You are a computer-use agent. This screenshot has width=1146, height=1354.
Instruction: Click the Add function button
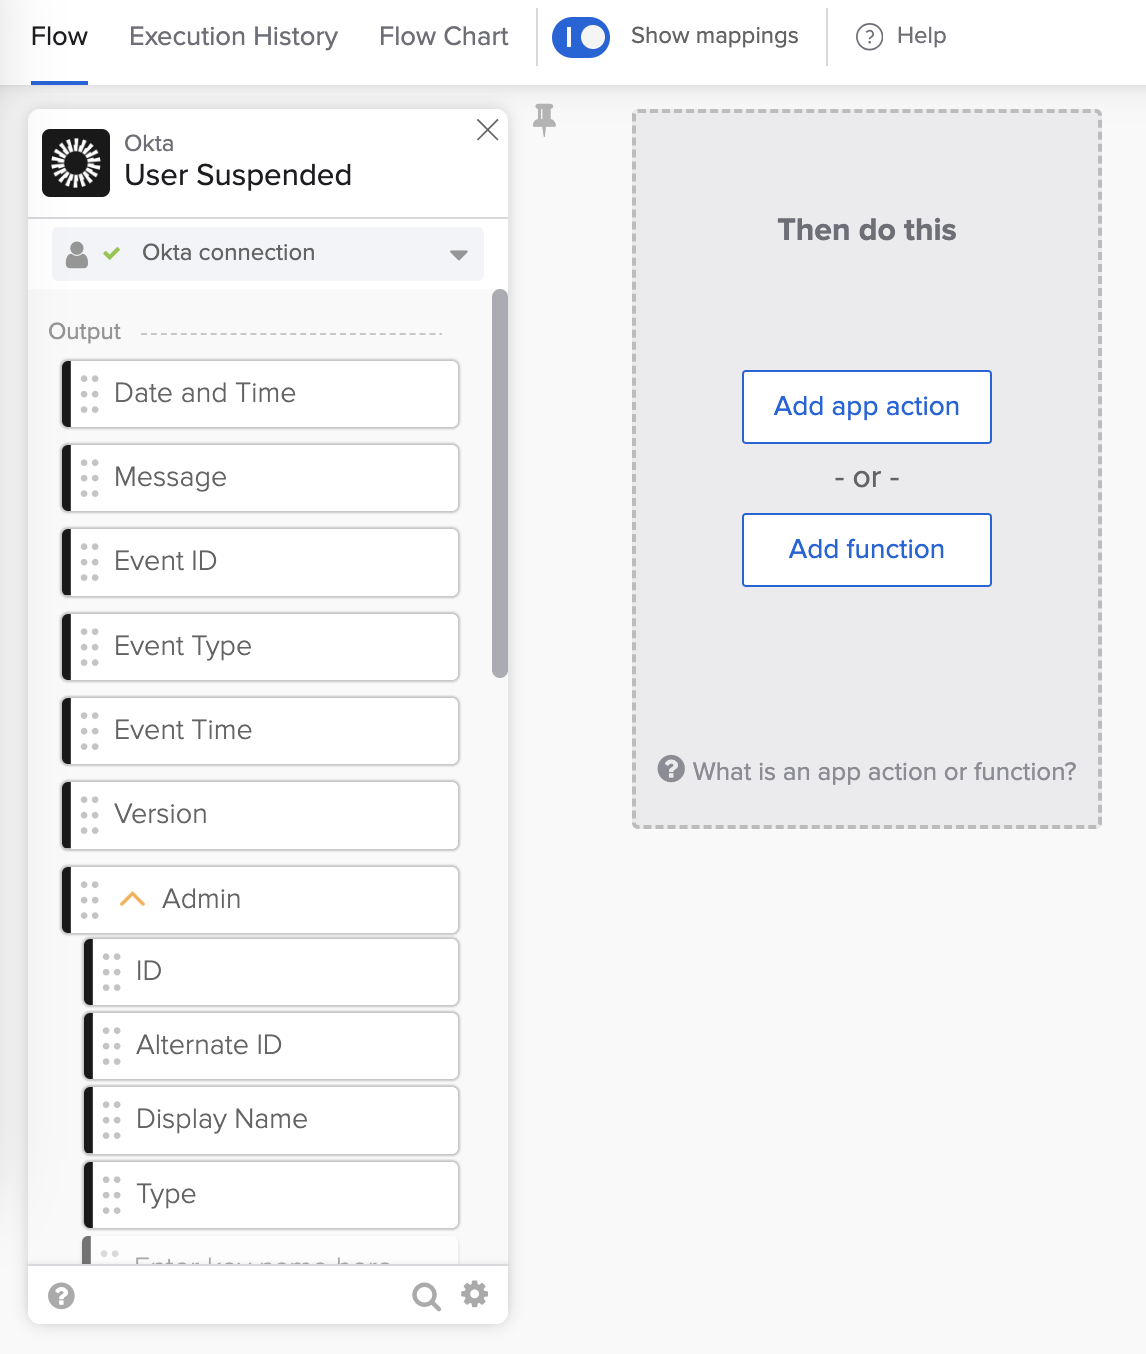[x=866, y=550]
